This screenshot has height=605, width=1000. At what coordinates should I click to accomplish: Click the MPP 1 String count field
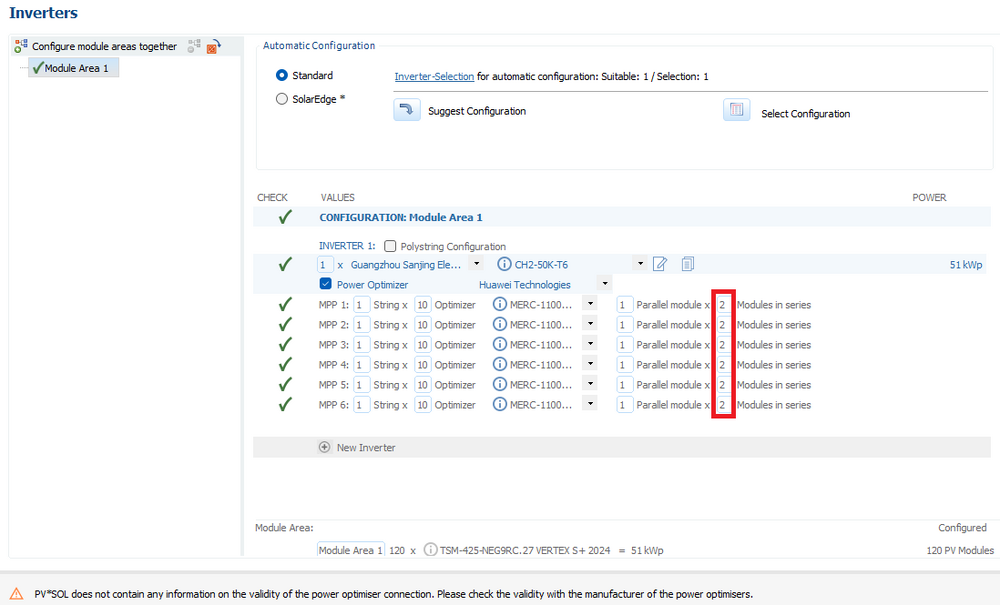tap(362, 305)
